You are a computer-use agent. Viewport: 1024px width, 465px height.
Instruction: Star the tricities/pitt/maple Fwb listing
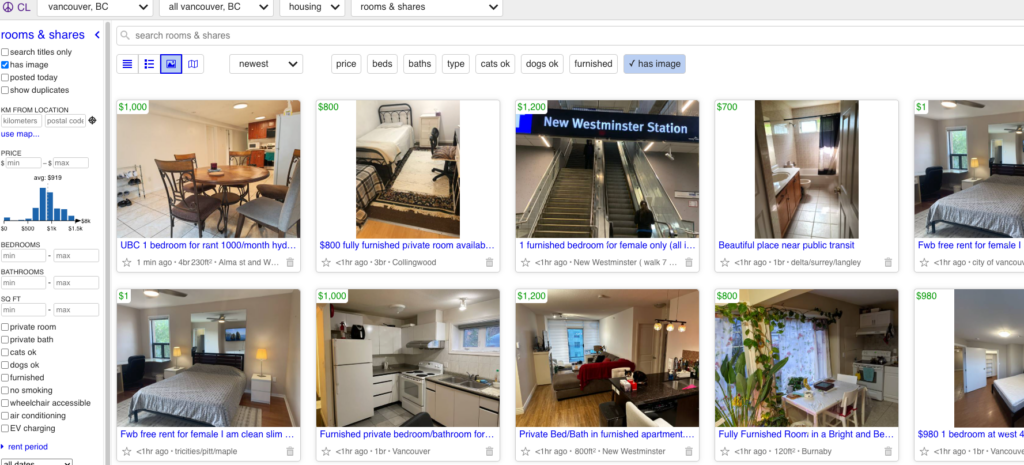[x=127, y=451]
